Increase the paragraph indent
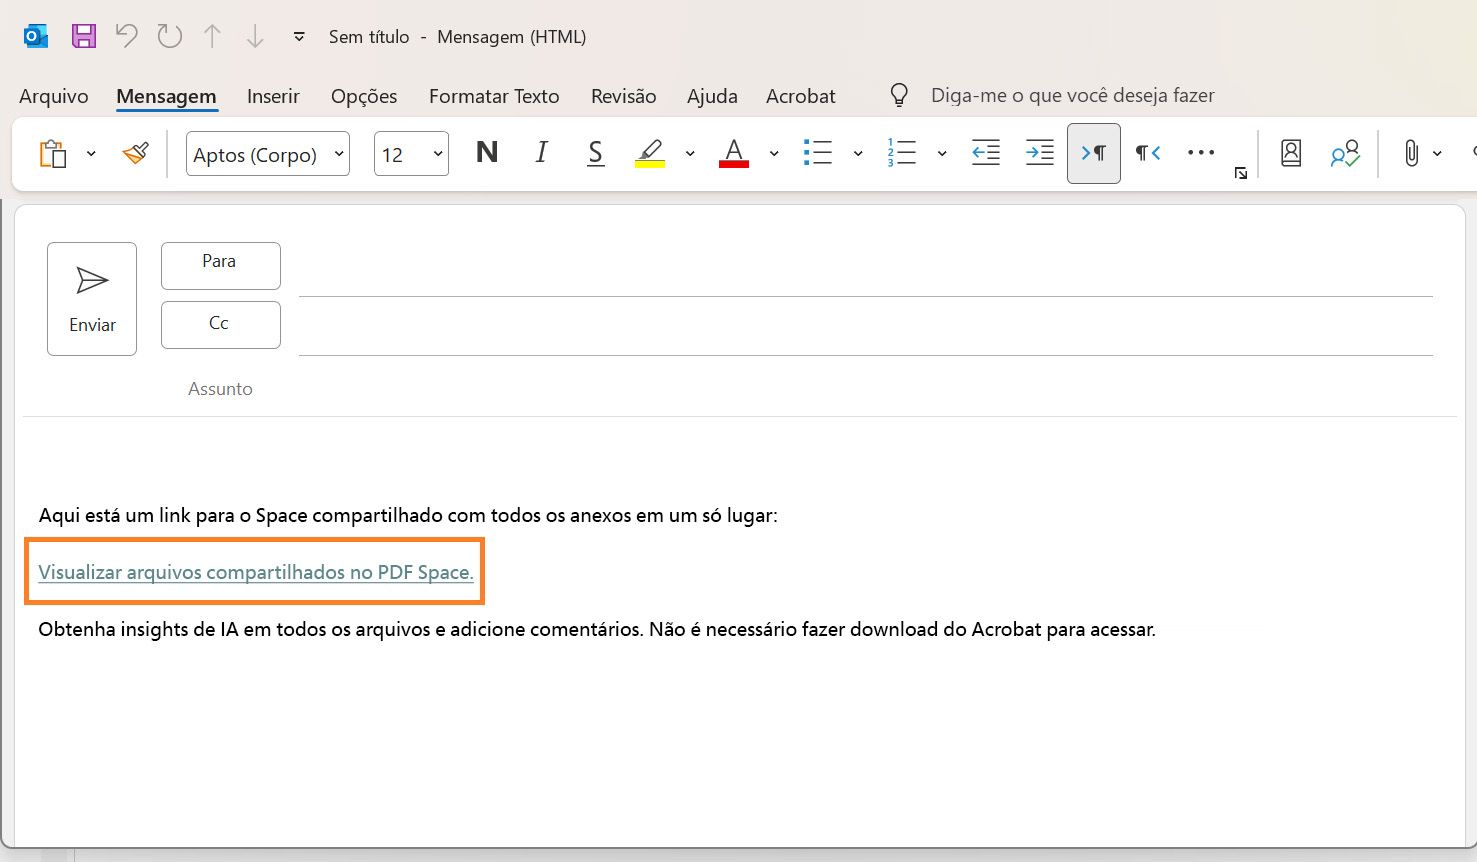The width and height of the screenshot is (1477, 862). click(x=1040, y=153)
